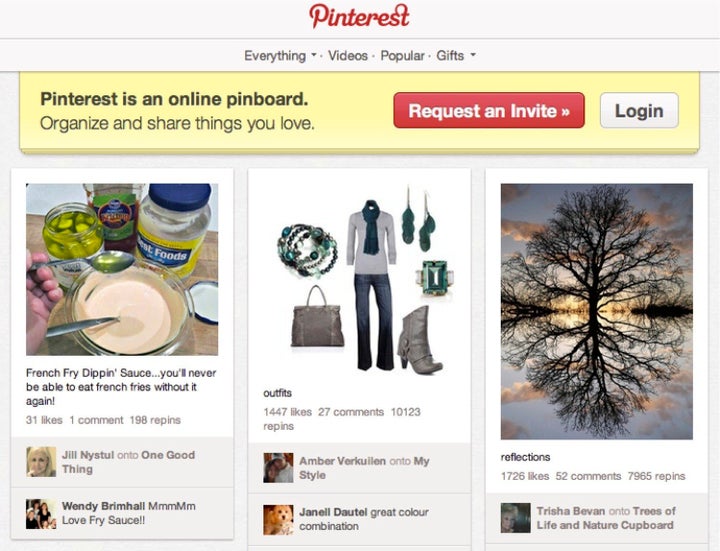
Task: Click Amber Verkuilen's avatar
Action: point(278,467)
